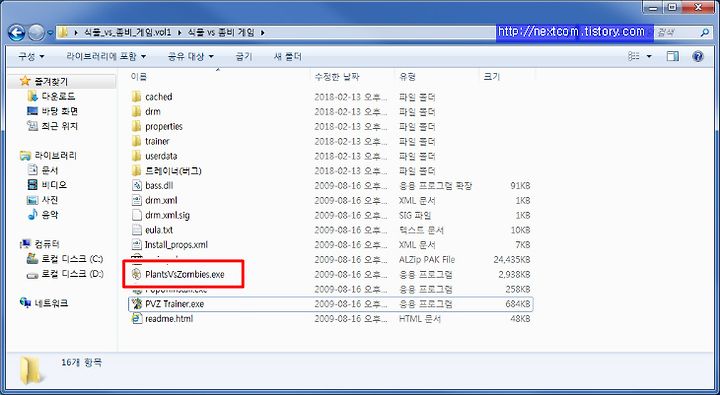The height and width of the screenshot is (395, 720).
Task: Select the cached folder icon
Action: pos(136,97)
